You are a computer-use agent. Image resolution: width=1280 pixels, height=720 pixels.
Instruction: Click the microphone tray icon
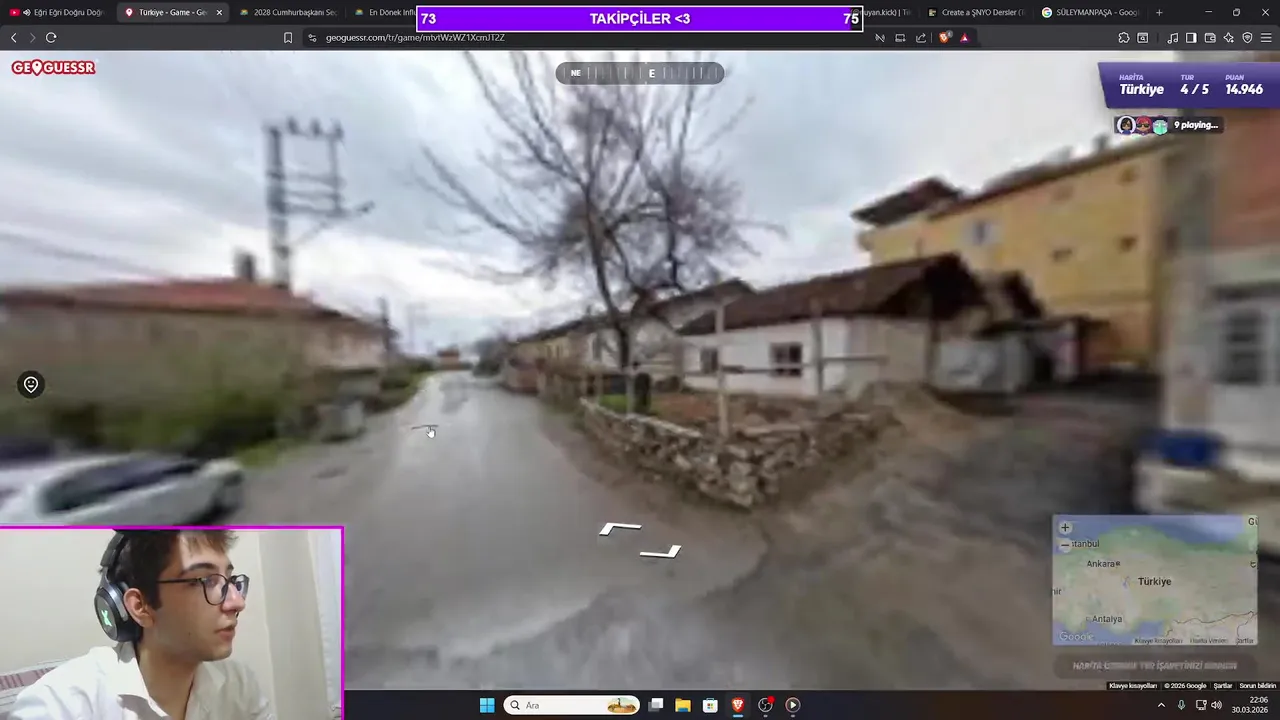[x=1181, y=705]
